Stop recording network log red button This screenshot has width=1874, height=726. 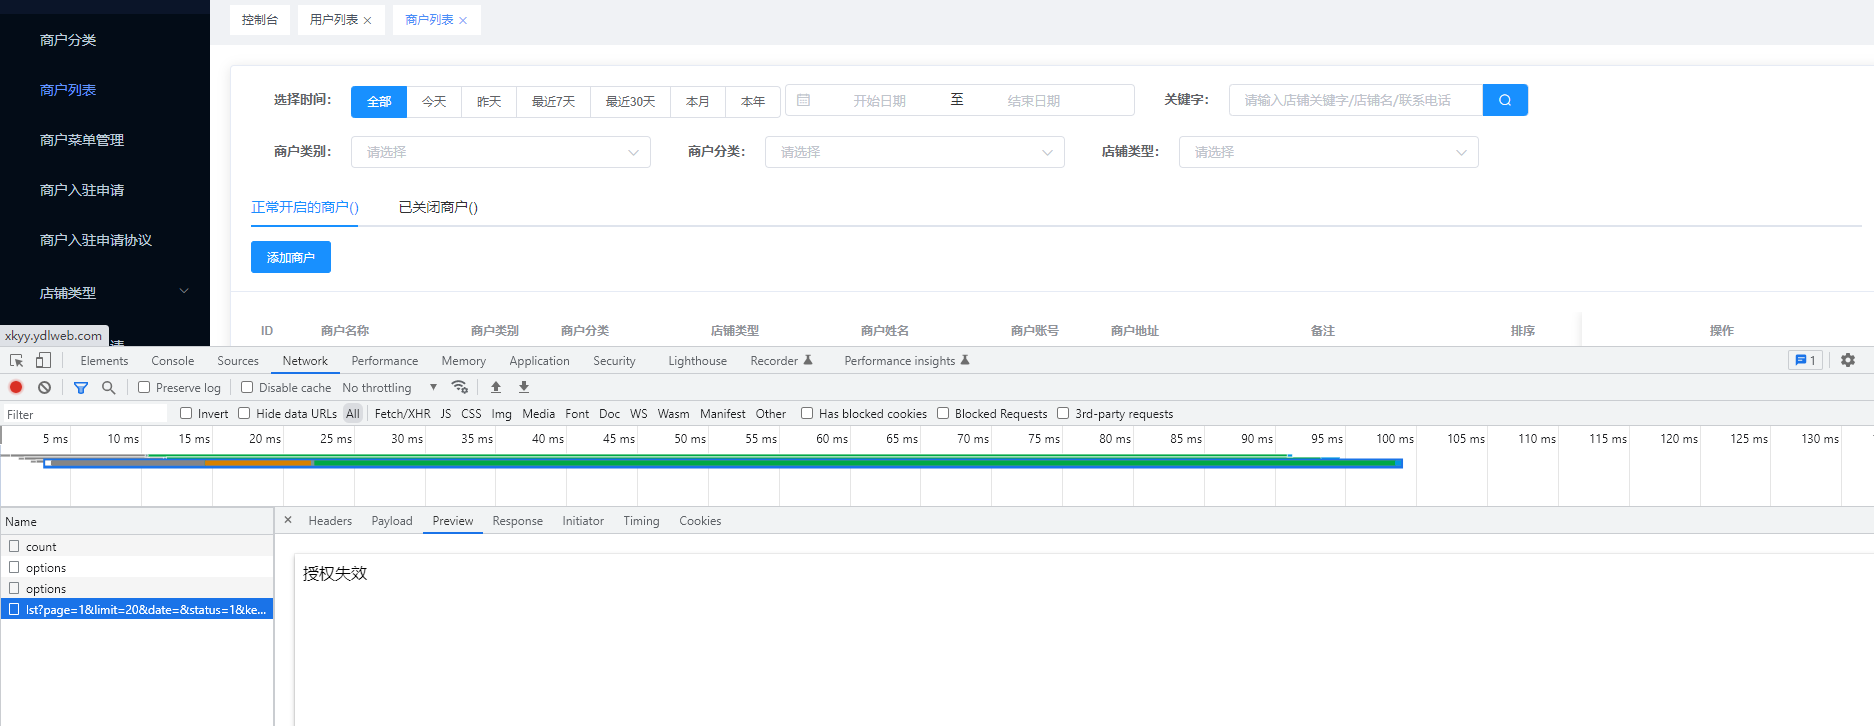point(16,387)
